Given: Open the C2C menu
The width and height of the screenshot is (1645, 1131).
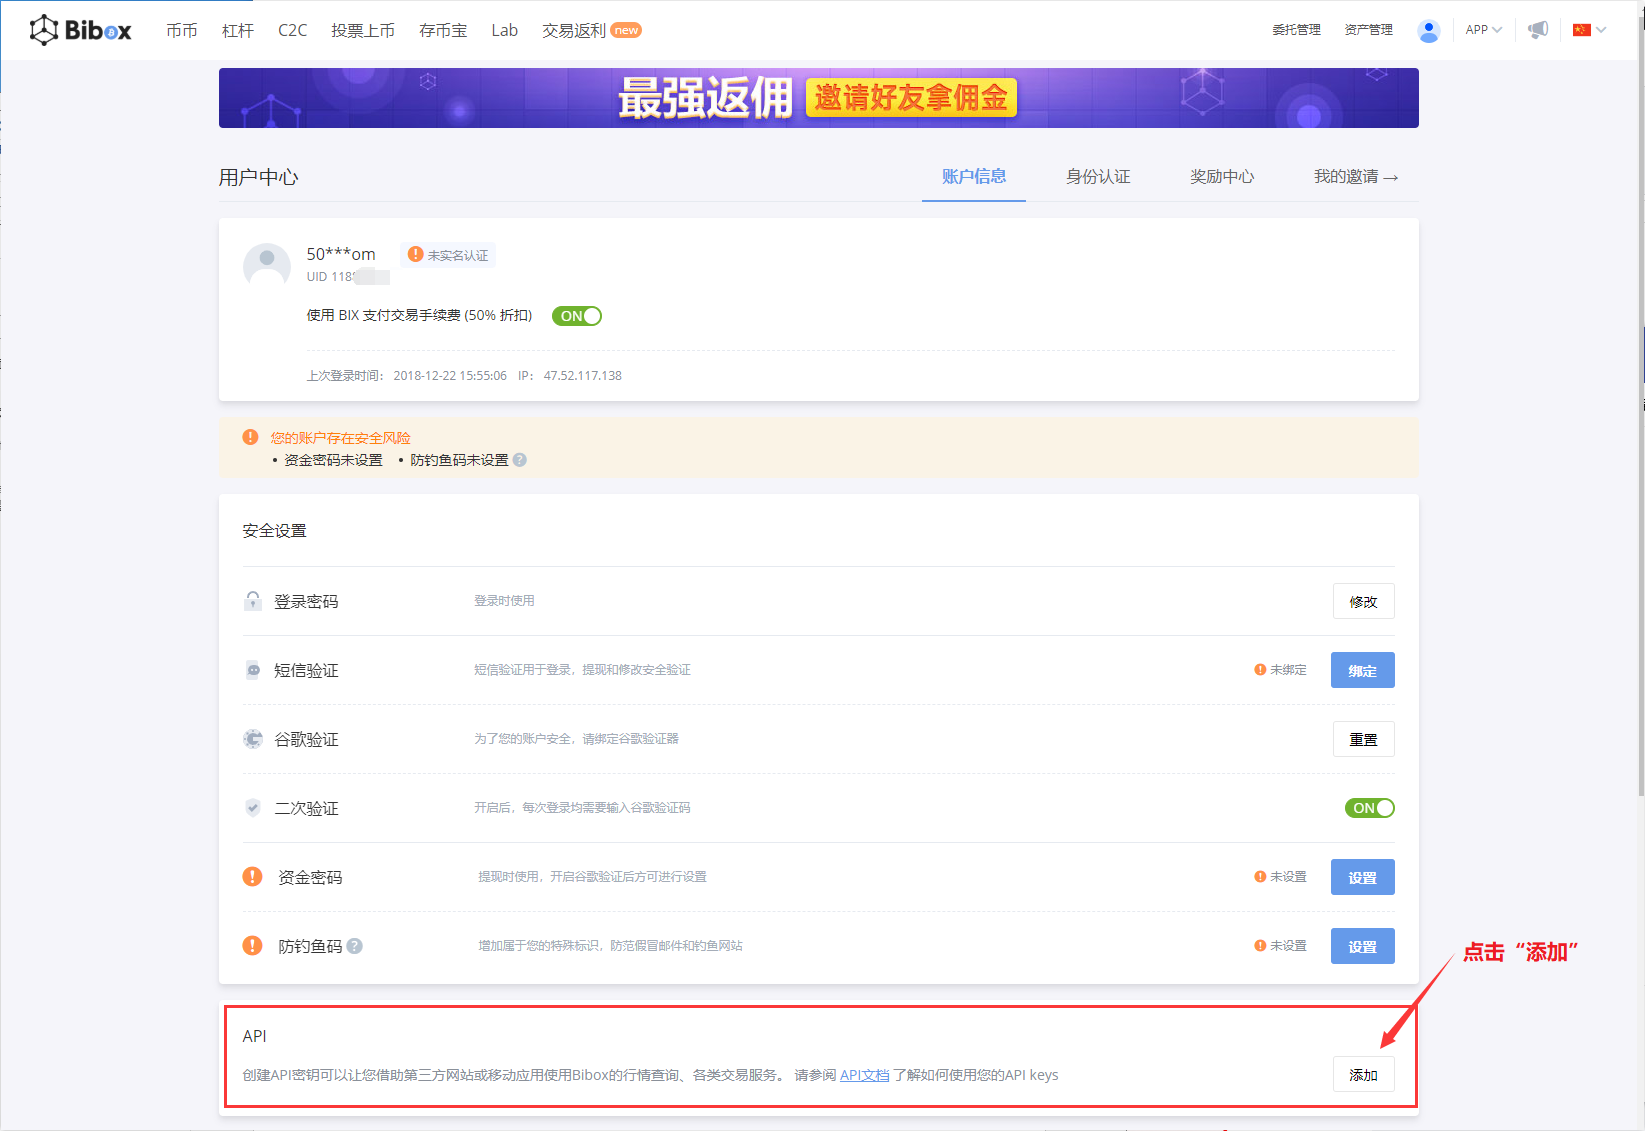Looking at the screenshot, I should (292, 31).
